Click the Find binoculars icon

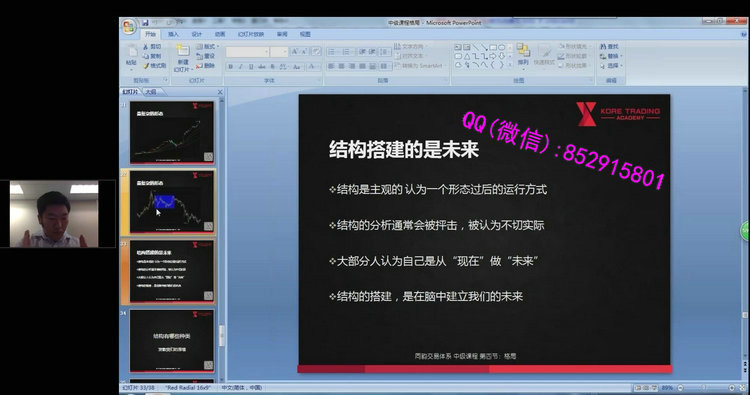[x=603, y=46]
